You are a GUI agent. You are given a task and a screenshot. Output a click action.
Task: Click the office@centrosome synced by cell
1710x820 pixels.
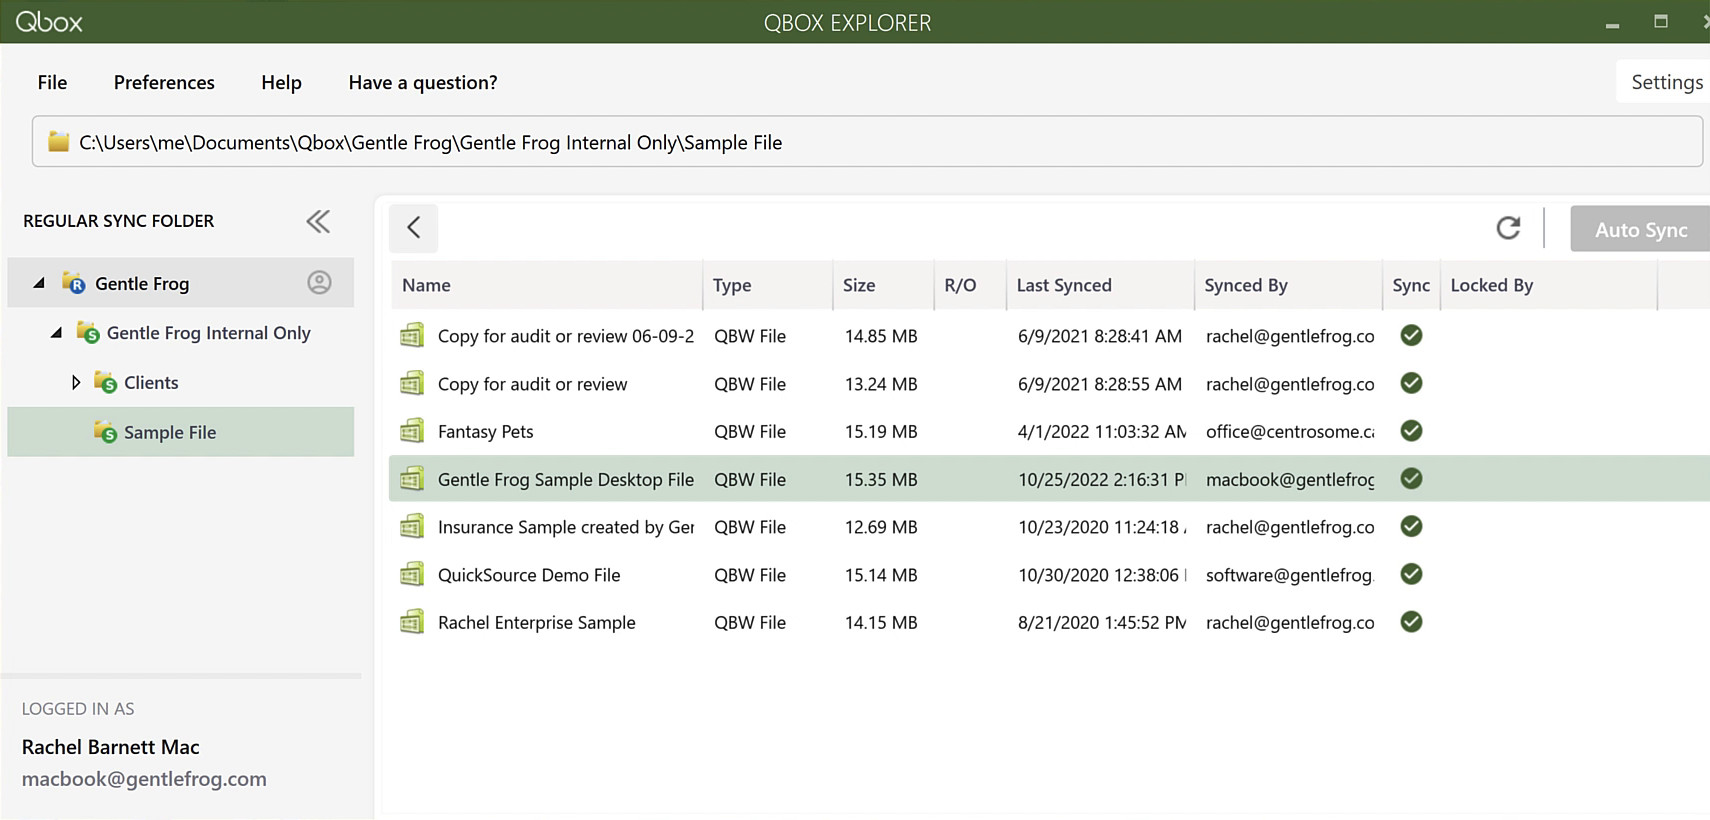tap(1290, 432)
